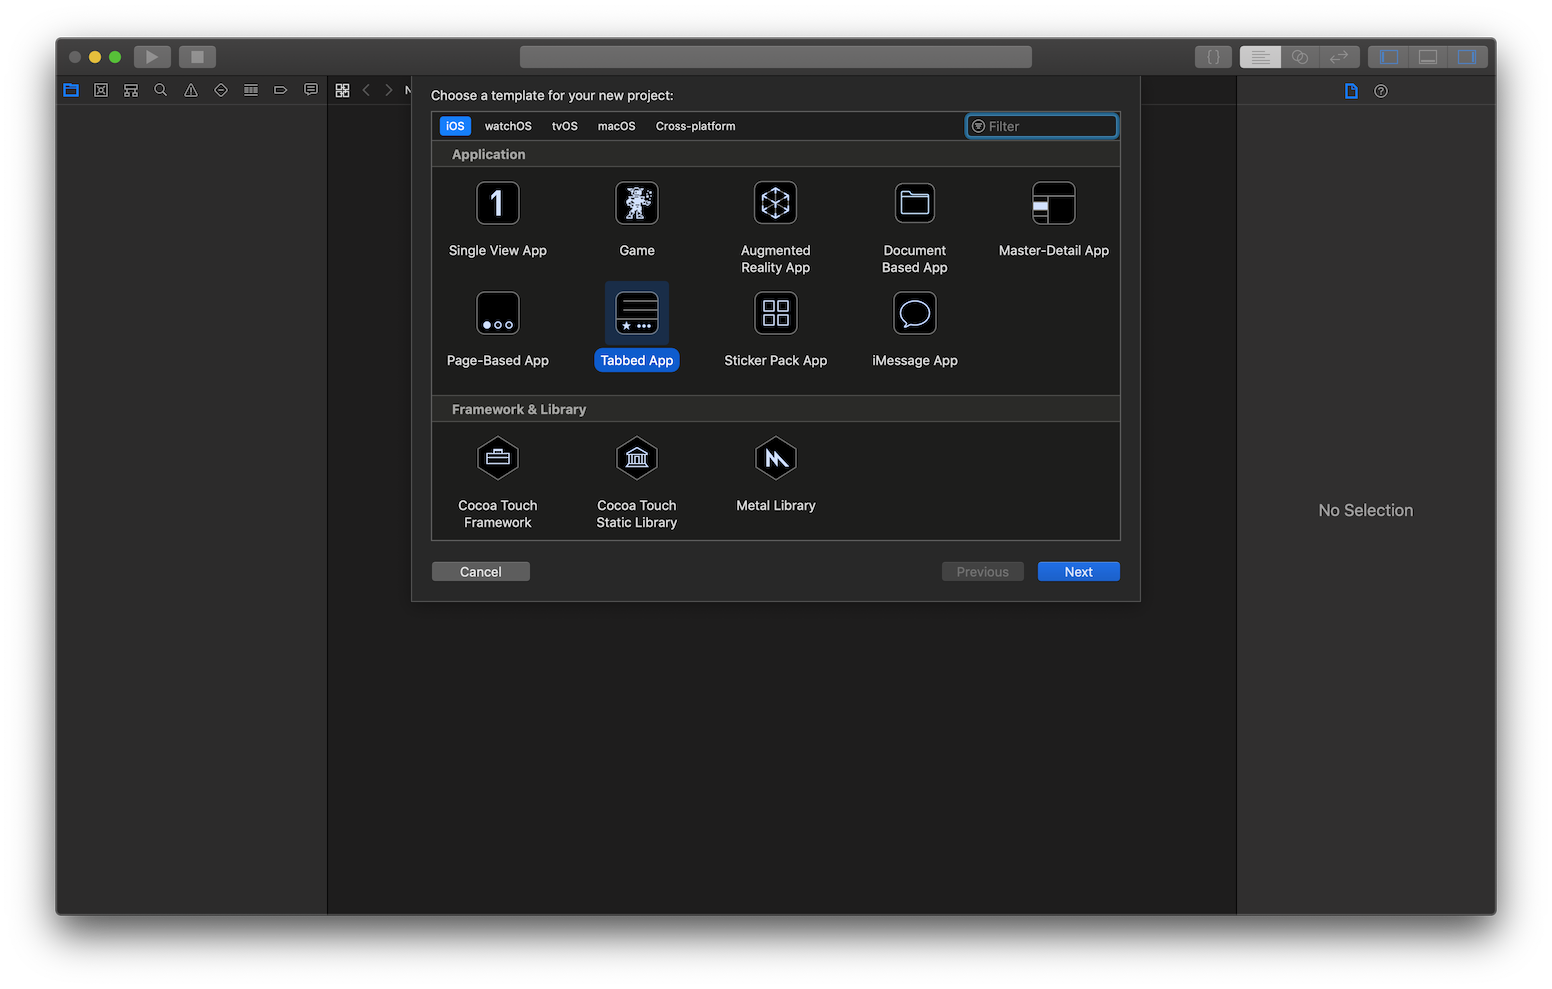Switch to the Cross-platform tab
The width and height of the screenshot is (1552, 989).
pyautogui.click(x=696, y=126)
